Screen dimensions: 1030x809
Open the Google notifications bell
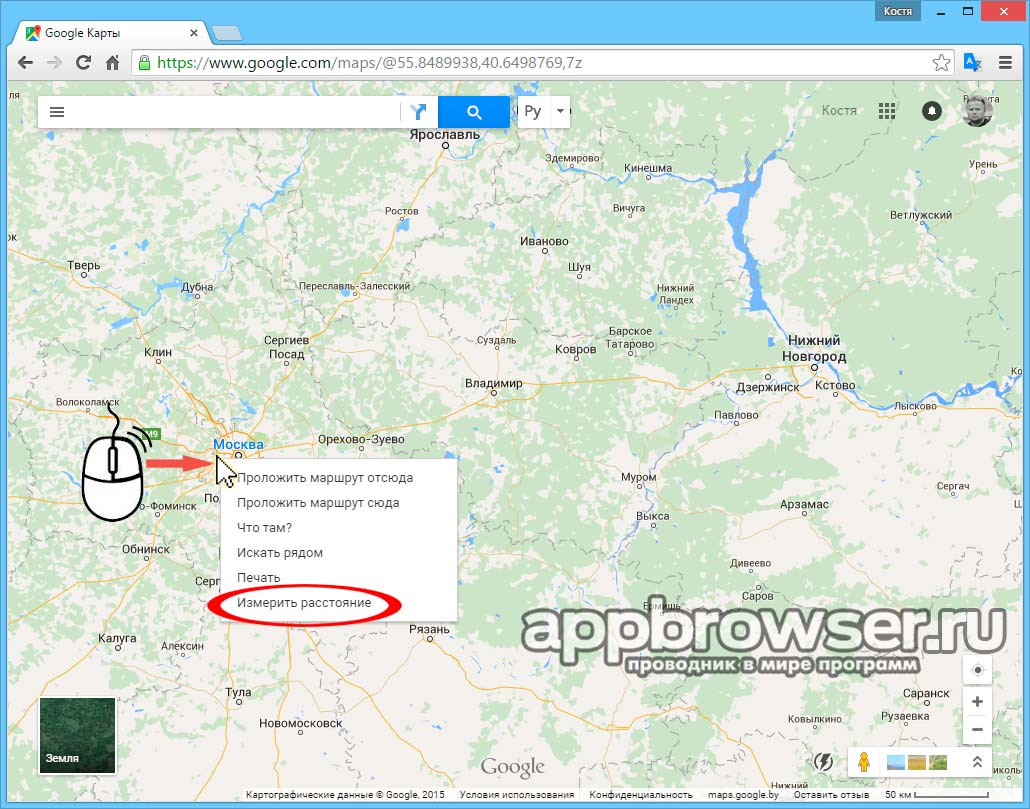click(x=931, y=111)
